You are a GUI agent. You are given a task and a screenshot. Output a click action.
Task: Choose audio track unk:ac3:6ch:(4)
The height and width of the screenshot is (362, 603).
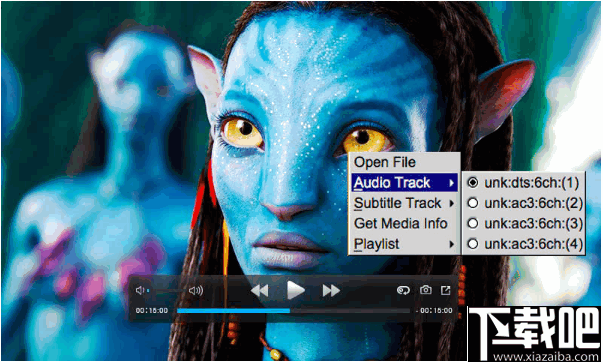523,244
